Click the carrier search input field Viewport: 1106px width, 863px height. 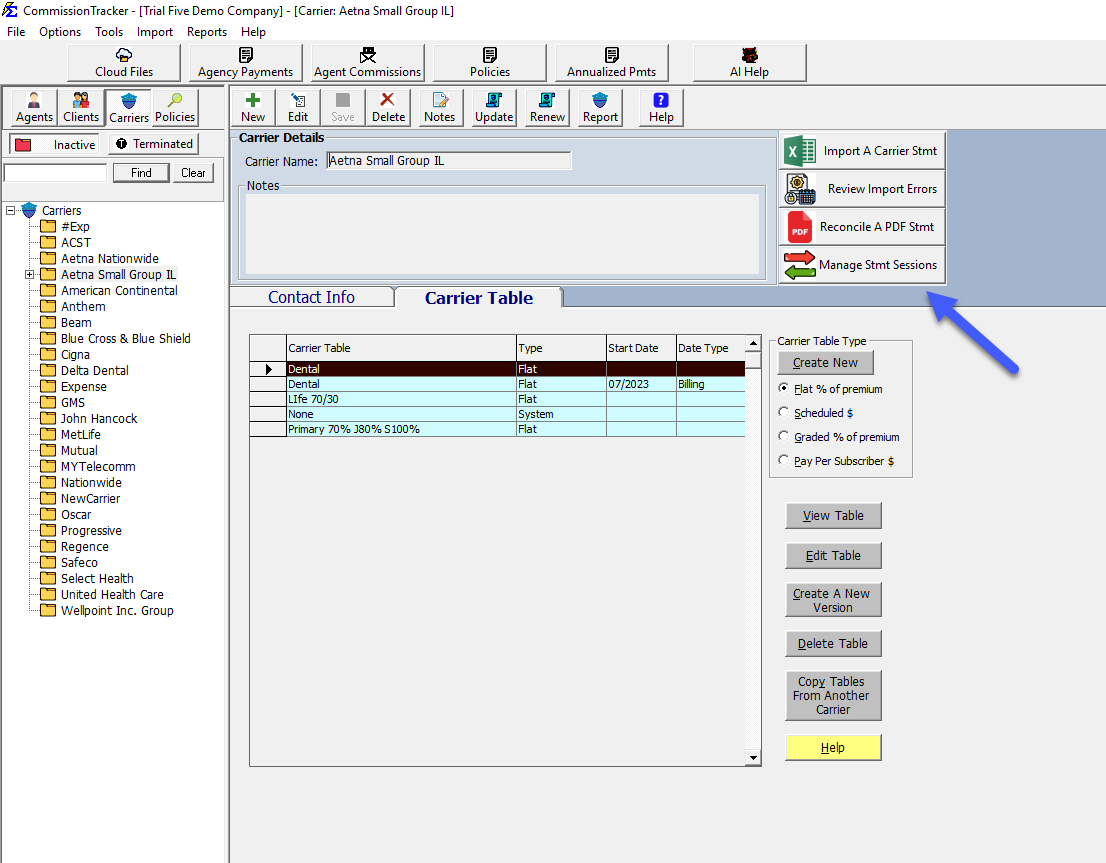[x=55, y=172]
